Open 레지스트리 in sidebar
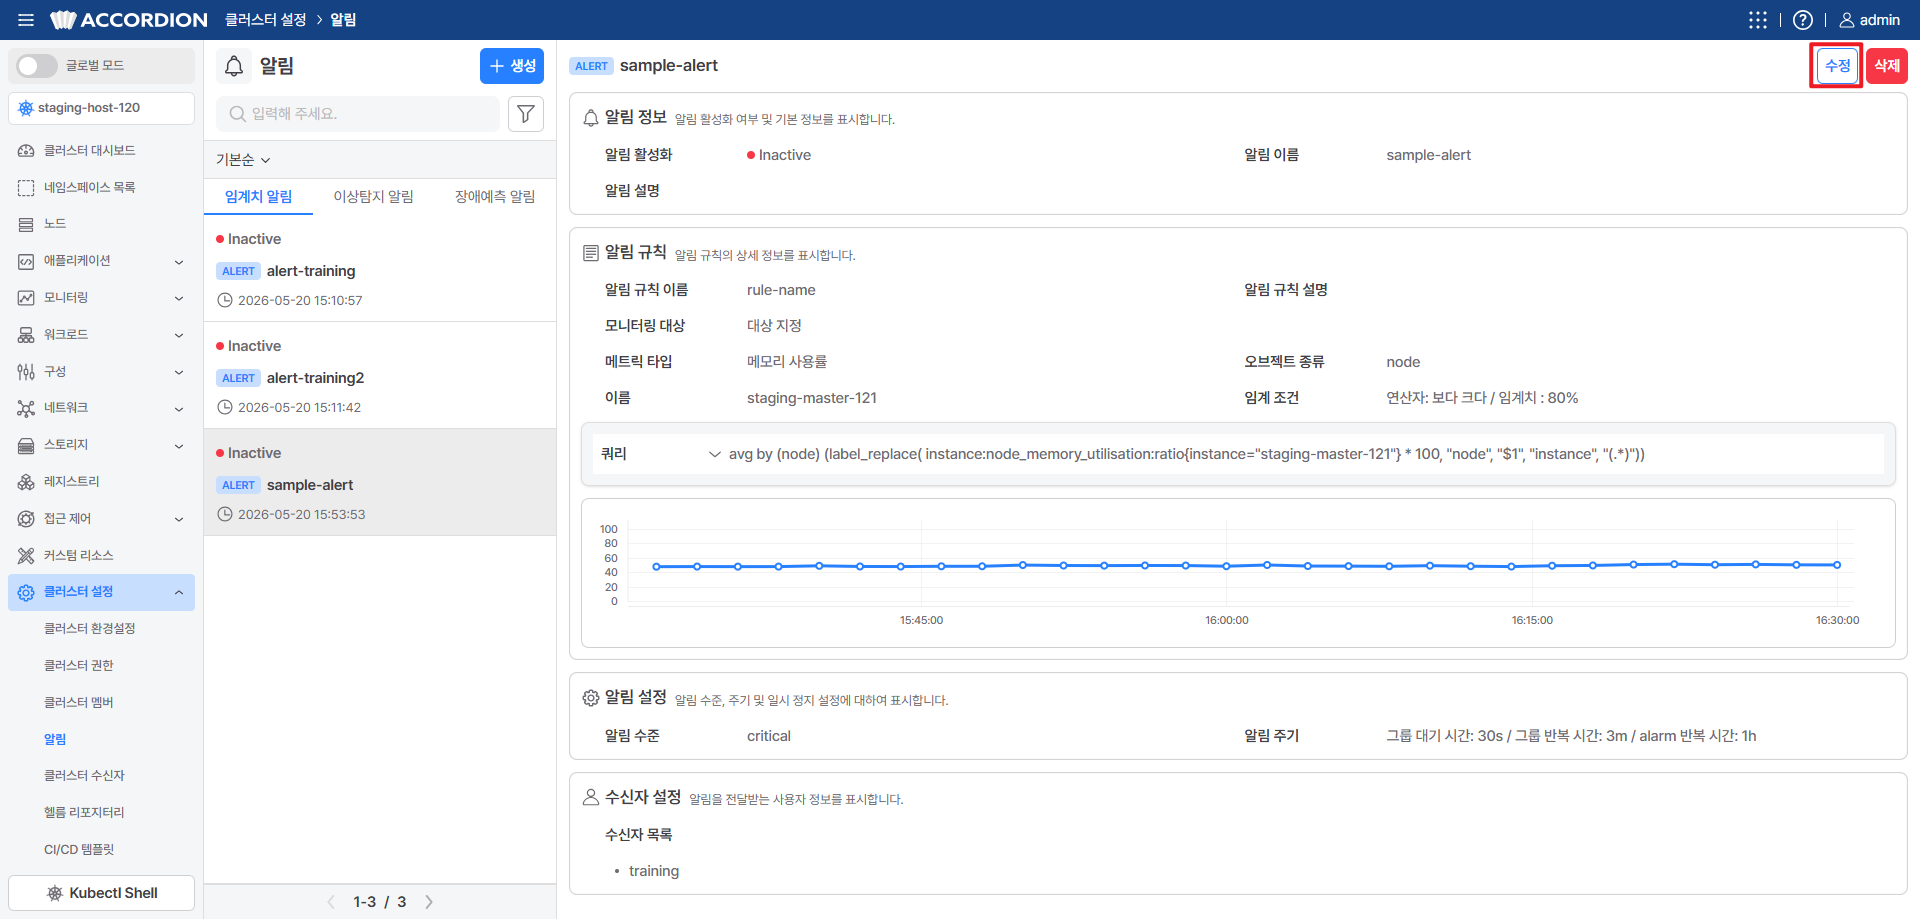 tap(101, 482)
